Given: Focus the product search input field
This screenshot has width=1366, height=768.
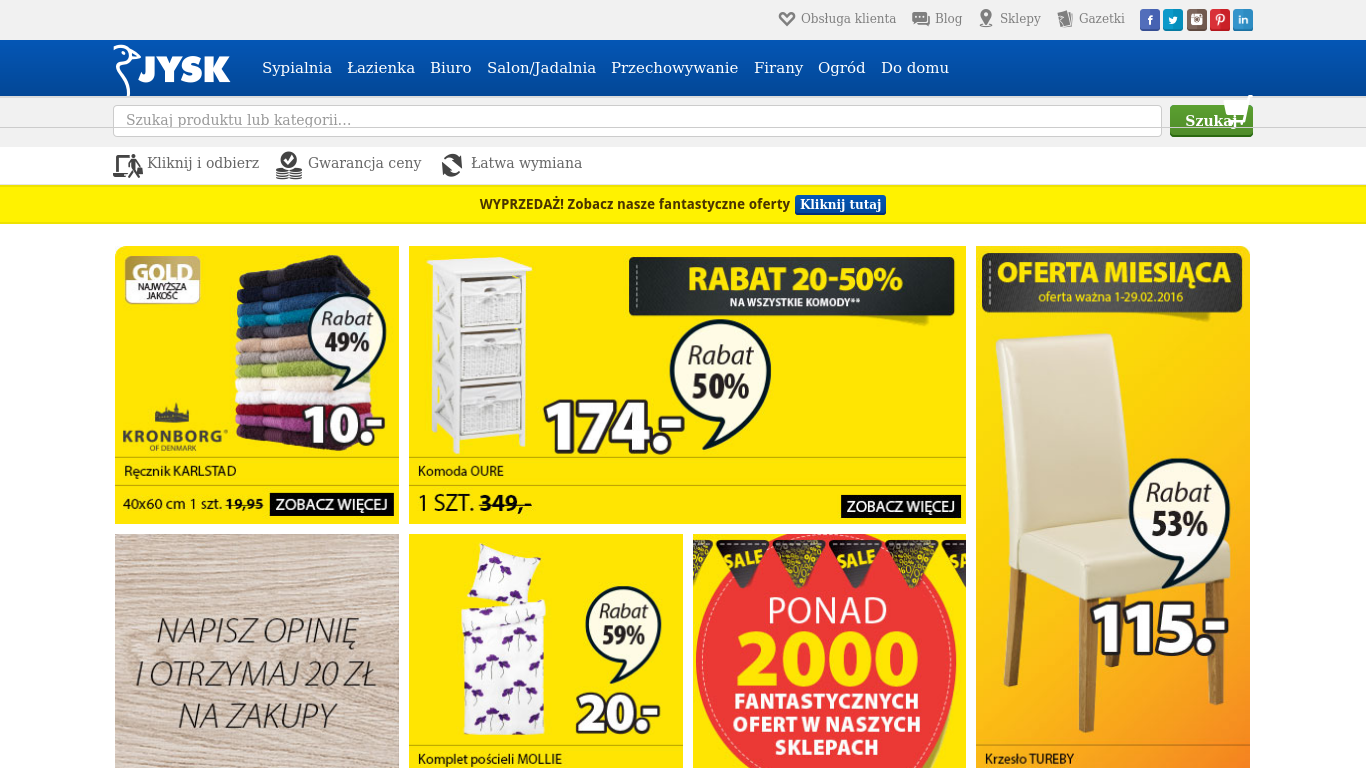Looking at the screenshot, I should 637,121.
